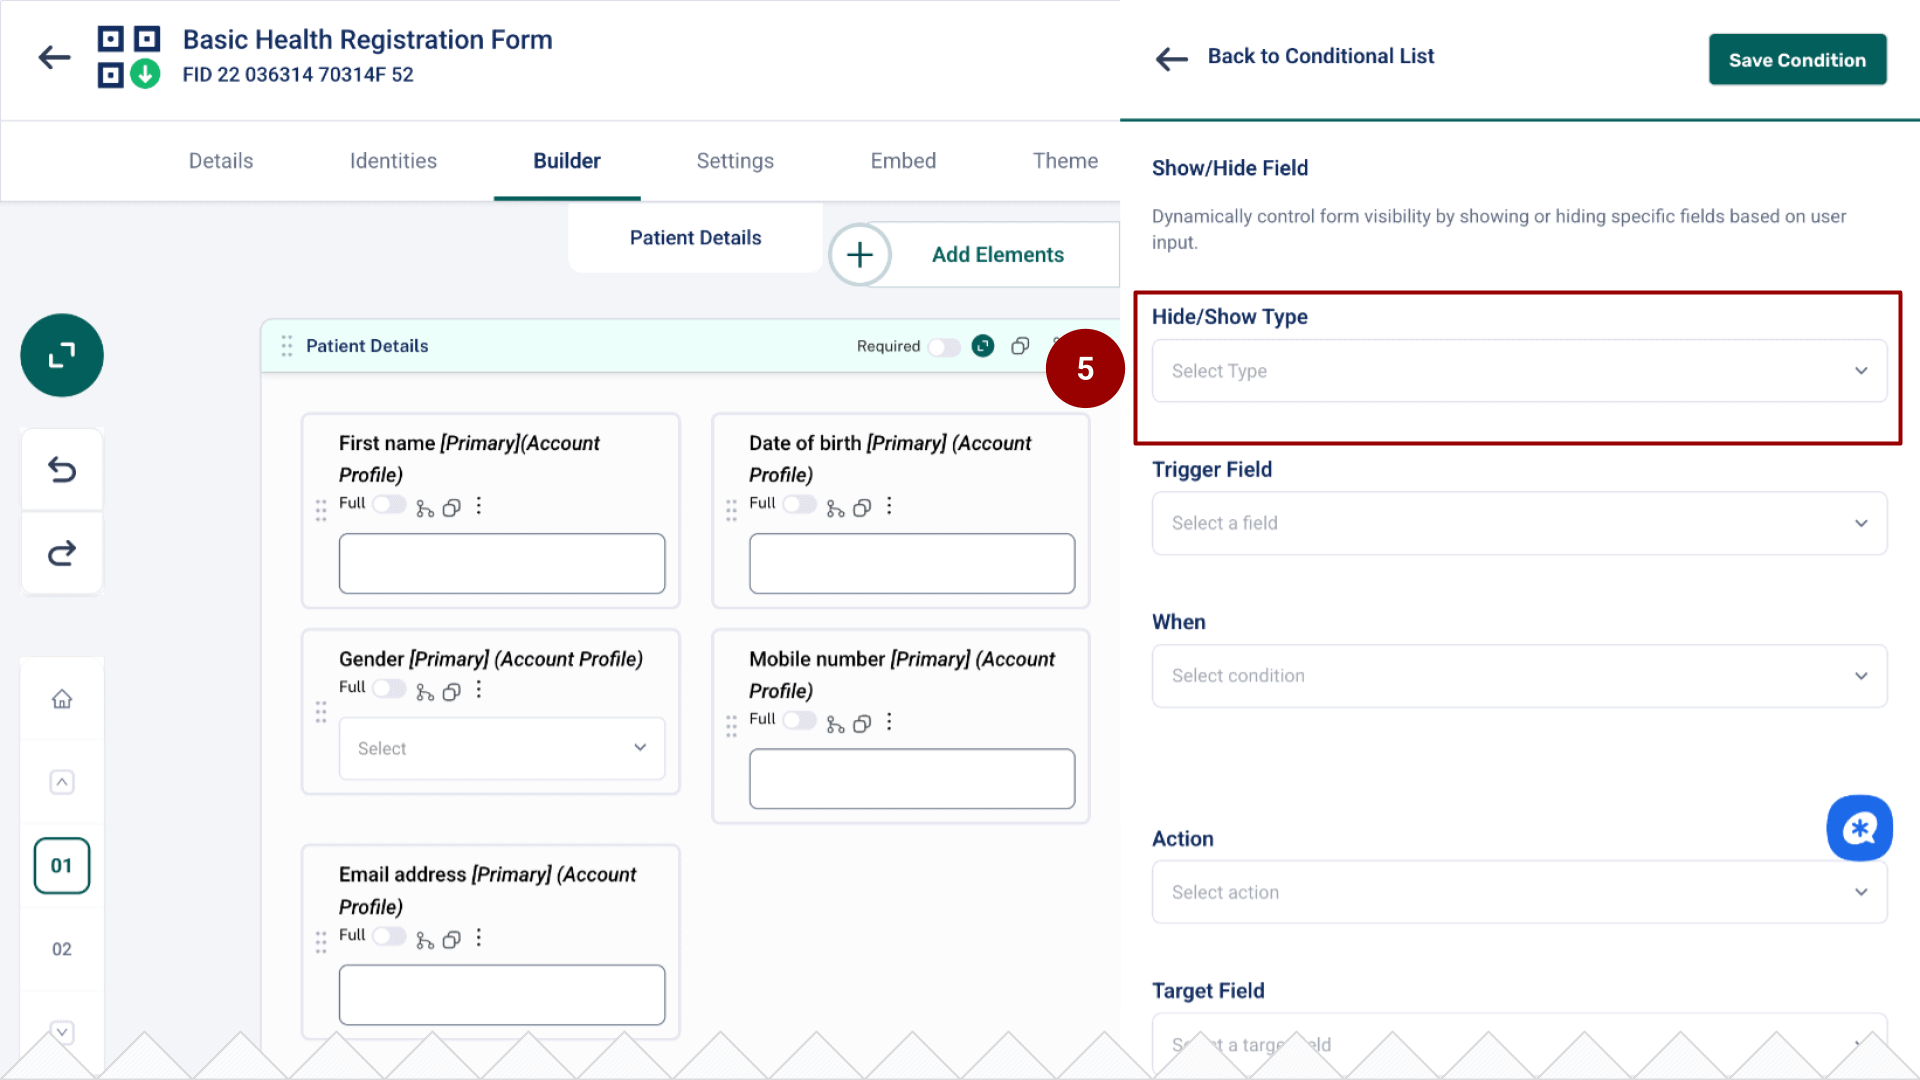
Task: Switch to the Settings tab
Action: point(734,160)
